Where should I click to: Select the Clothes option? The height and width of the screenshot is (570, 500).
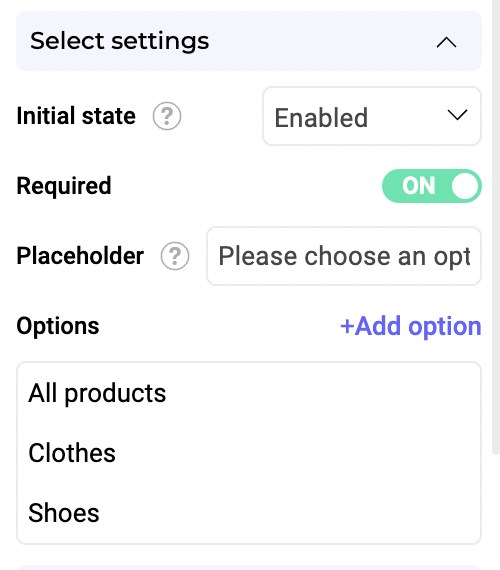[72, 453]
